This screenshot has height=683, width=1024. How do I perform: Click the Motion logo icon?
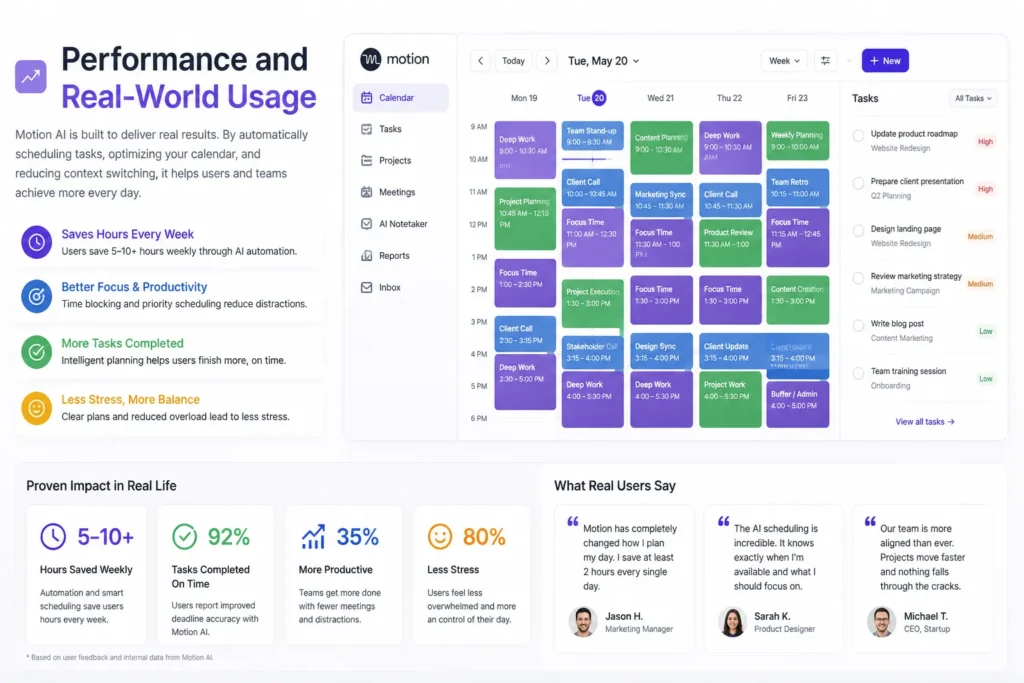(x=371, y=59)
